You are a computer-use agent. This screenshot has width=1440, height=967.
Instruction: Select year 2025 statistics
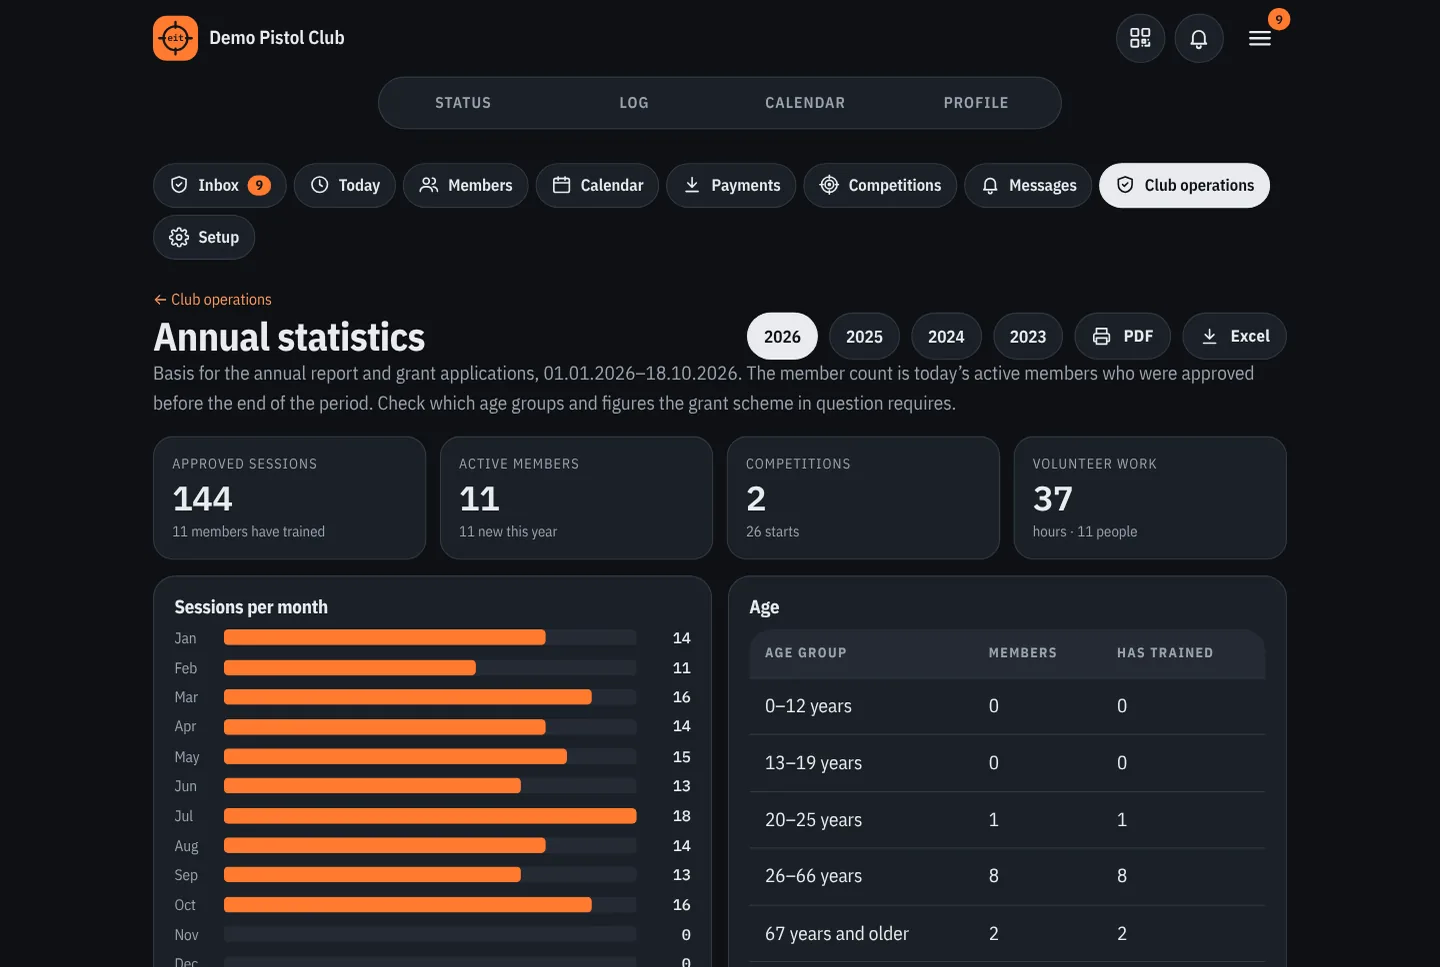(x=864, y=336)
